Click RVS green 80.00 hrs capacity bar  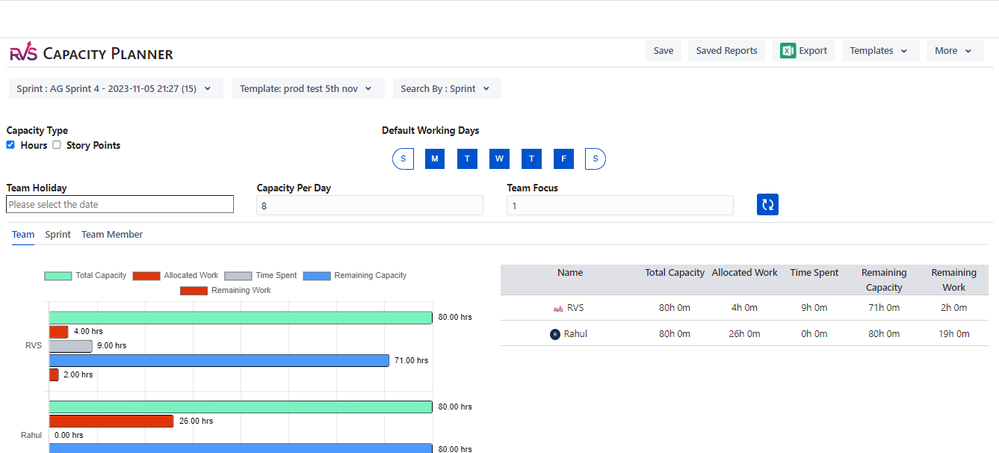[x=241, y=317]
